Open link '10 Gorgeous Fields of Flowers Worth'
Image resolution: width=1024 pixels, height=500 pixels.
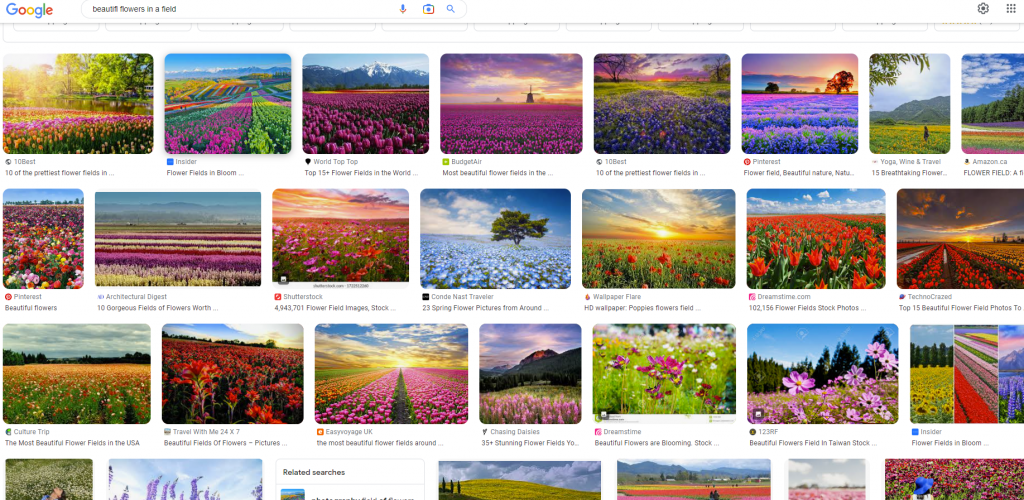click(x=157, y=308)
